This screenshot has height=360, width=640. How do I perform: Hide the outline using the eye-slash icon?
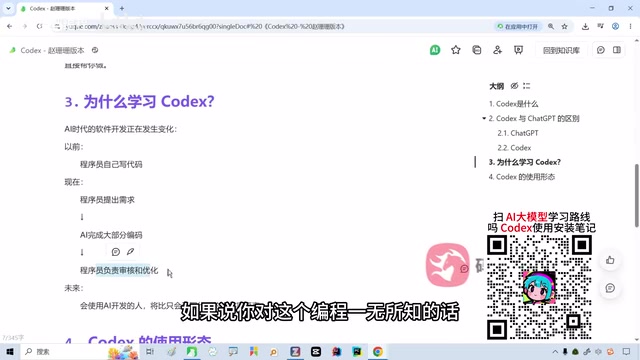click(x=514, y=86)
